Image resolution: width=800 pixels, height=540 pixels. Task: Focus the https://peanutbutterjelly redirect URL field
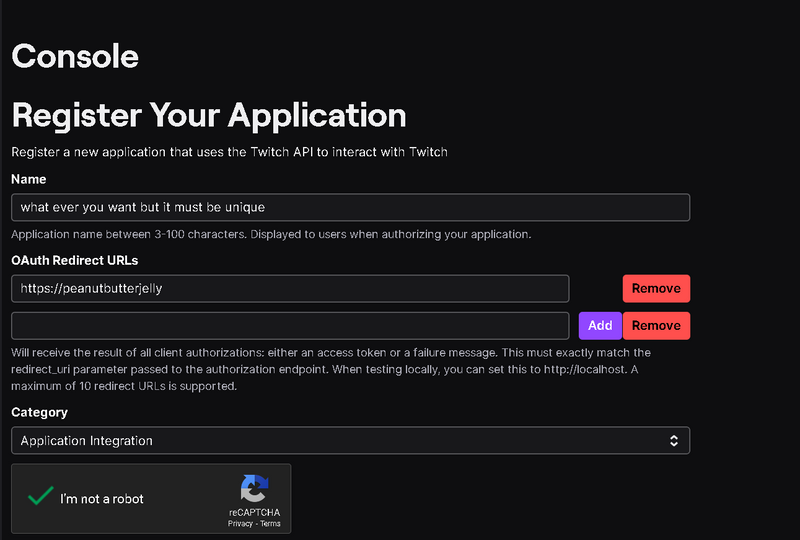pos(290,288)
